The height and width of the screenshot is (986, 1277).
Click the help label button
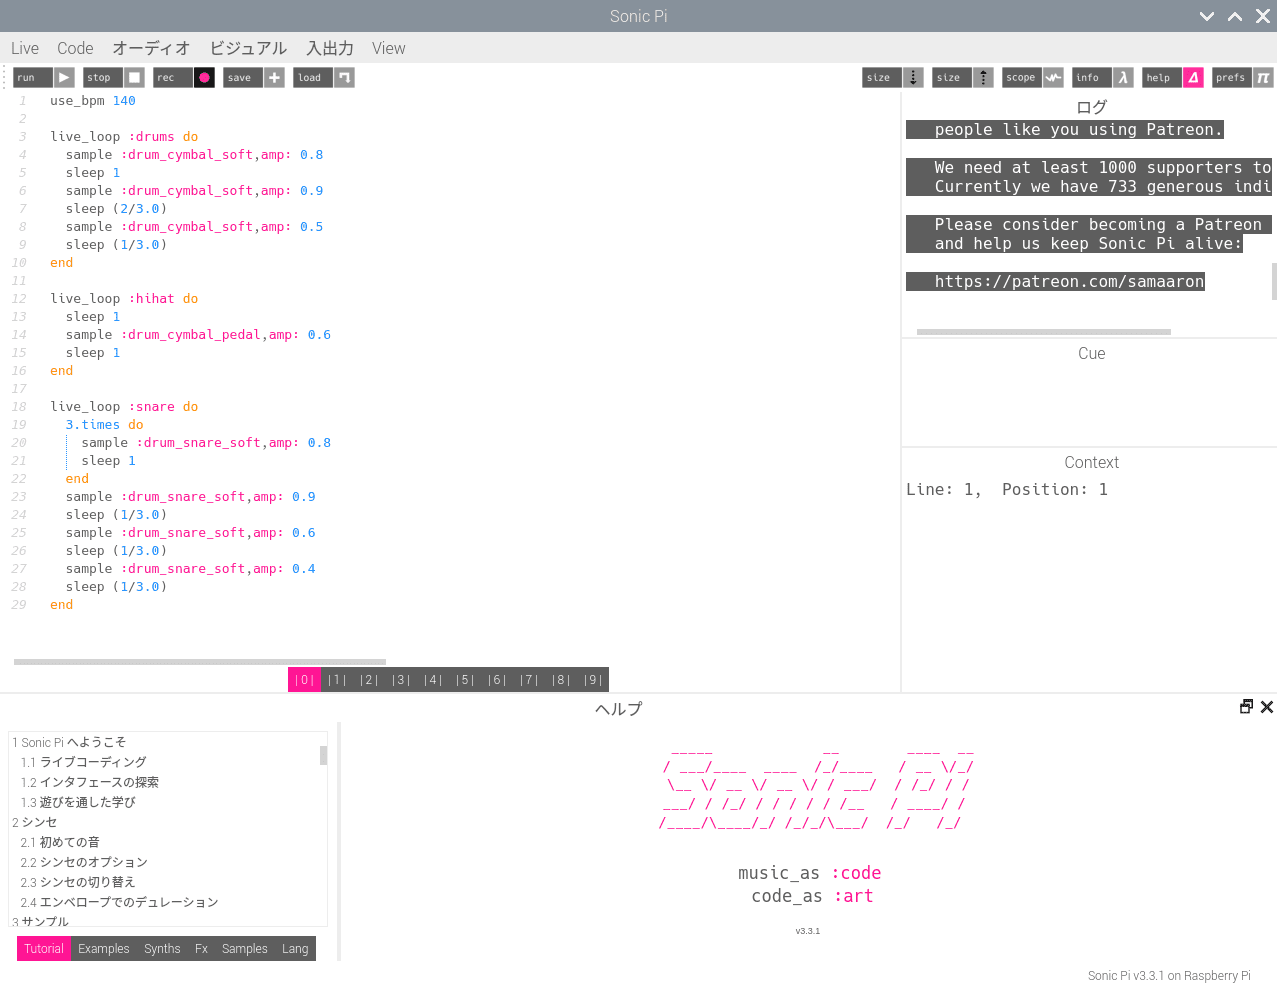[1162, 78]
